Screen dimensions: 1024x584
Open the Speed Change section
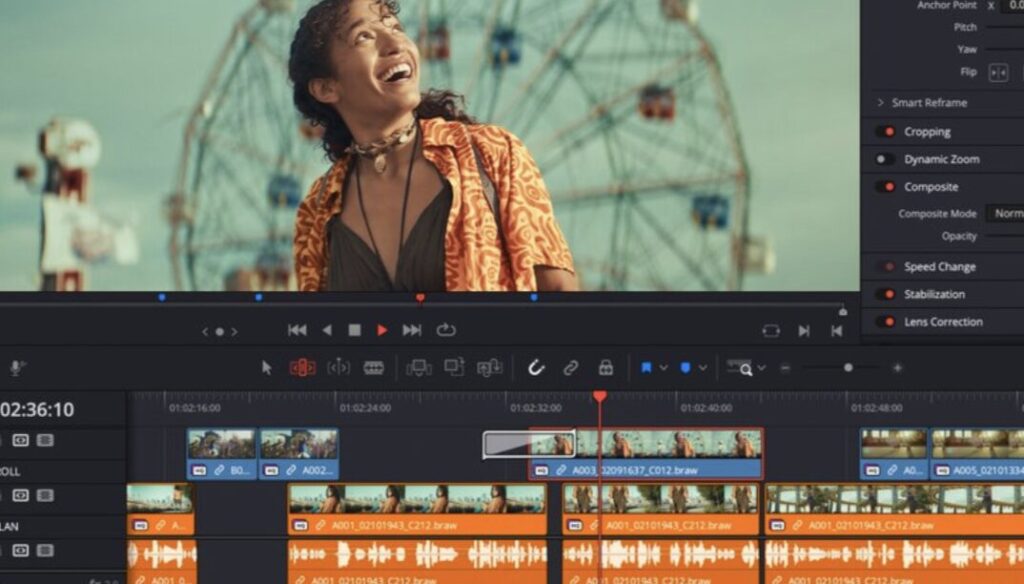(939, 267)
